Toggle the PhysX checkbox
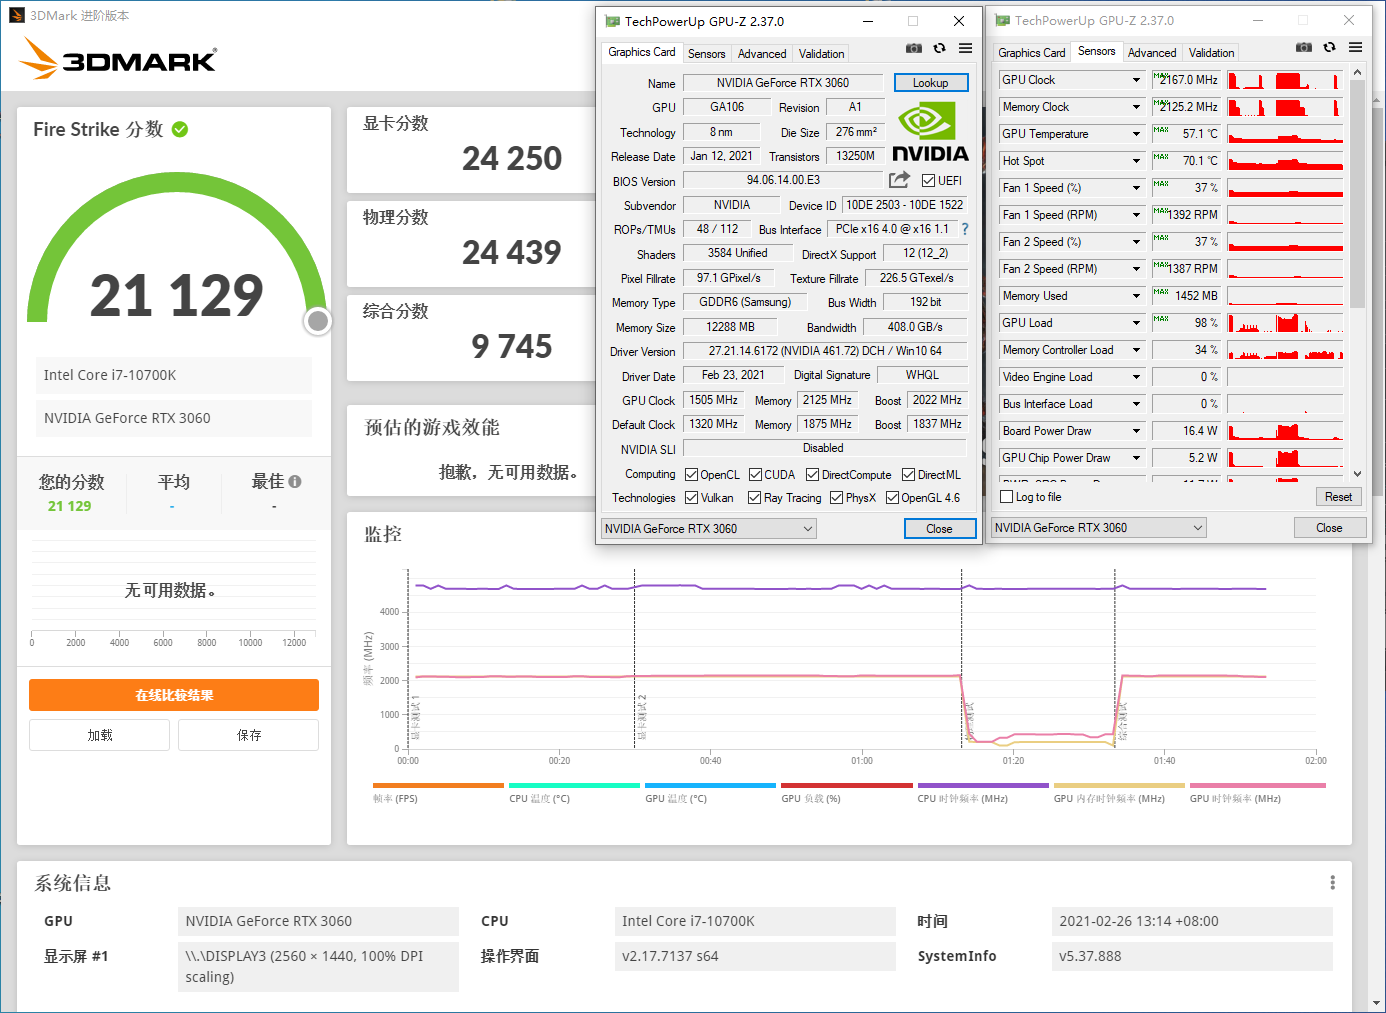The width and height of the screenshot is (1386, 1013). click(836, 497)
